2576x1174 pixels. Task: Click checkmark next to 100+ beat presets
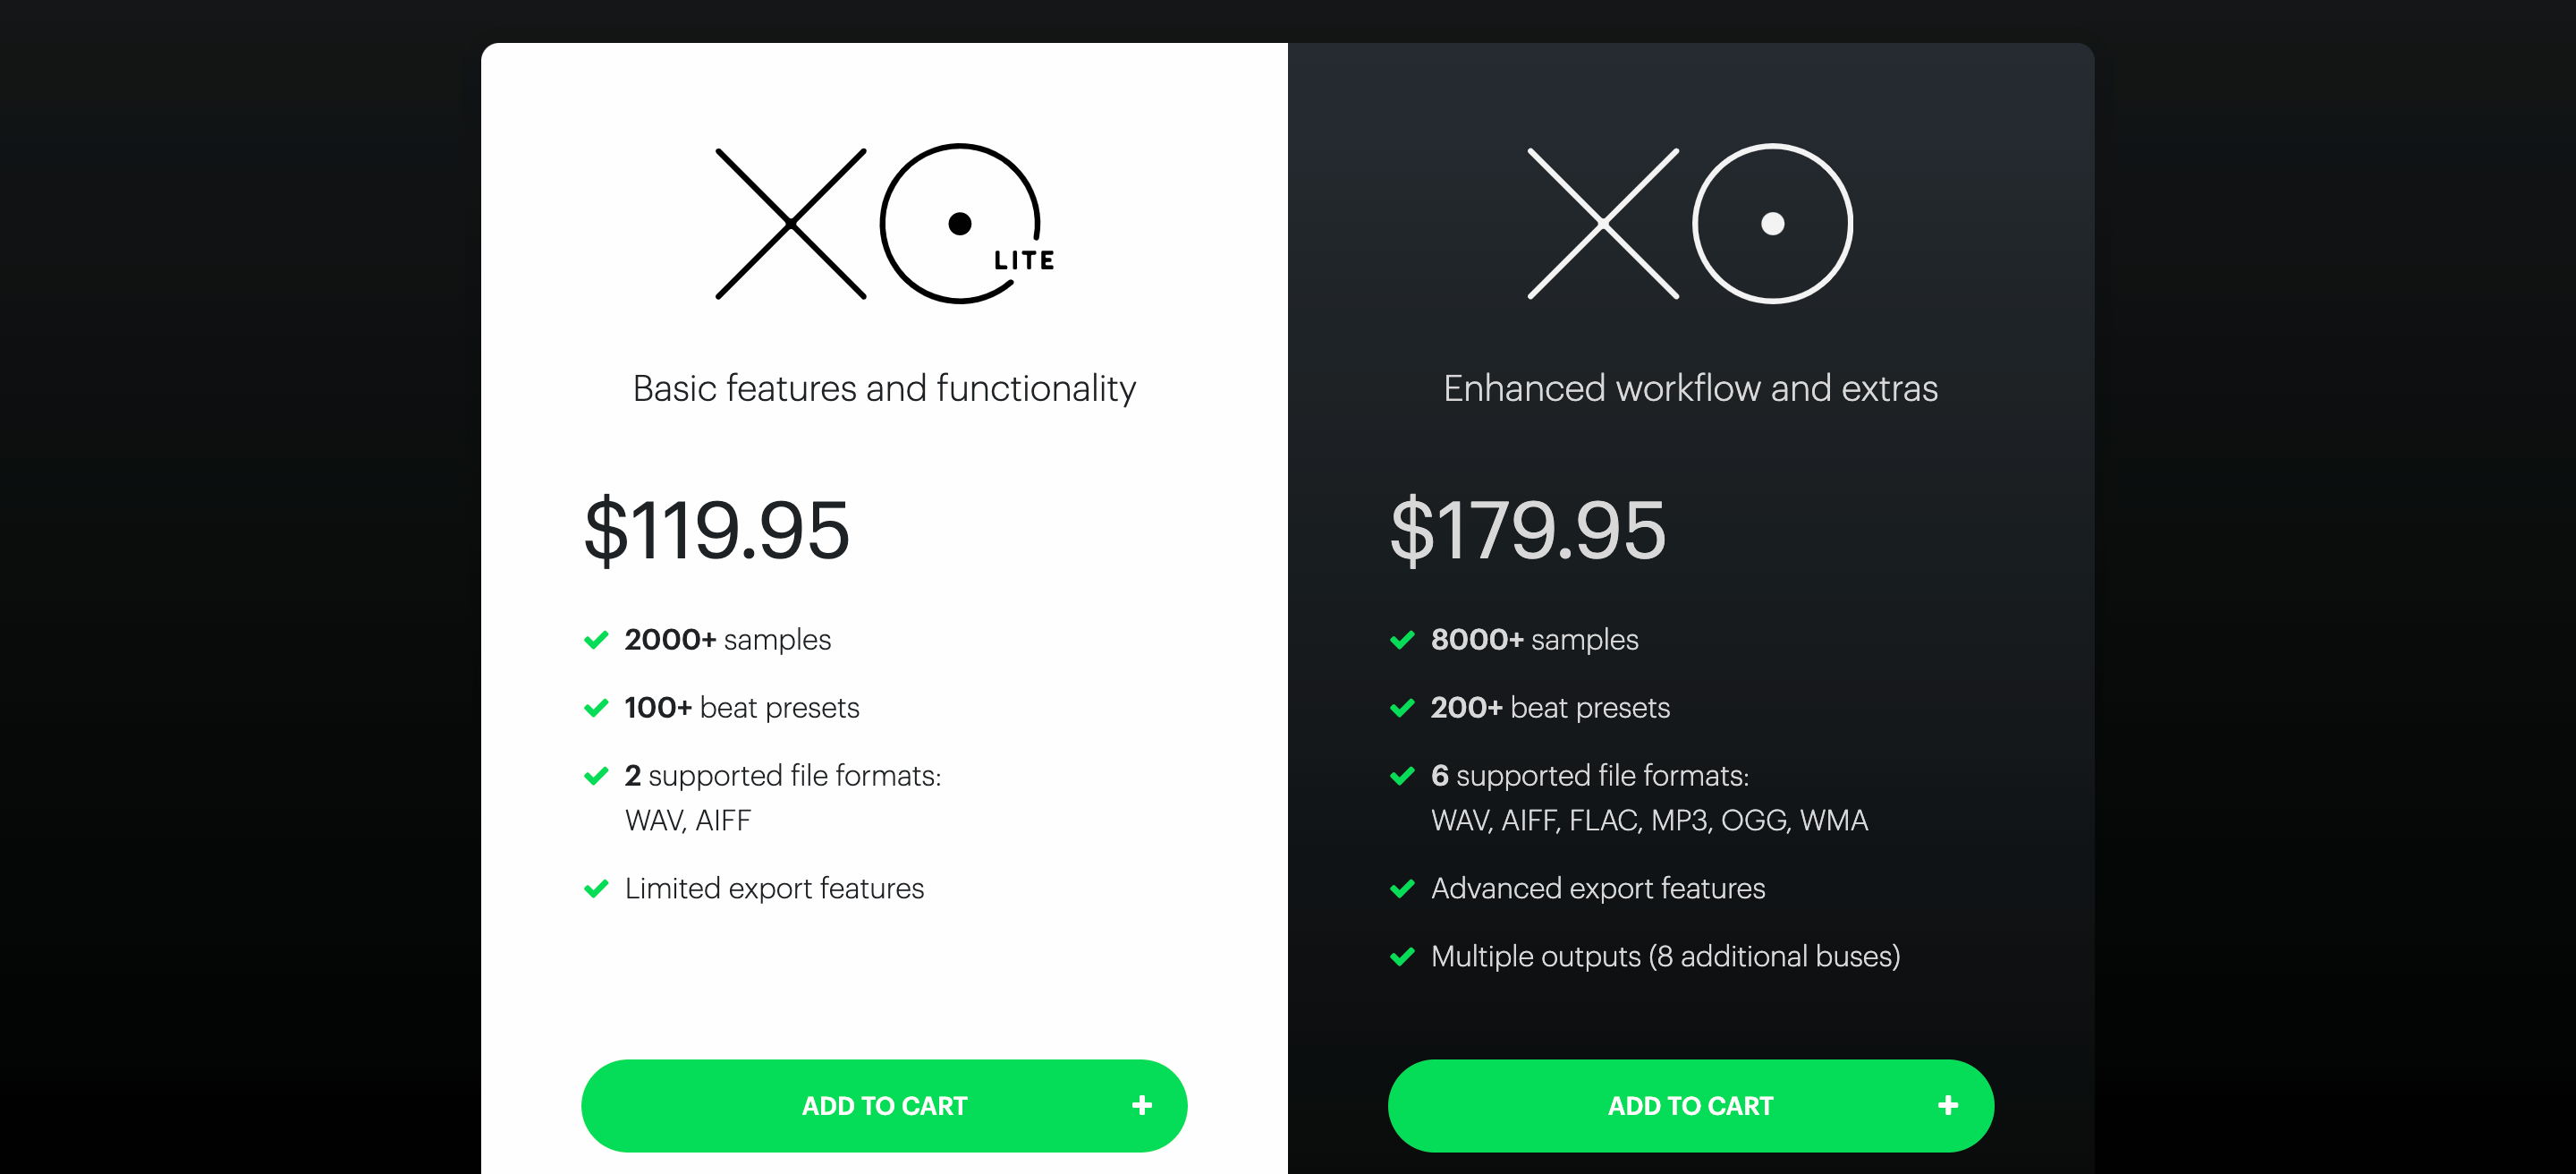click(596, 708)
